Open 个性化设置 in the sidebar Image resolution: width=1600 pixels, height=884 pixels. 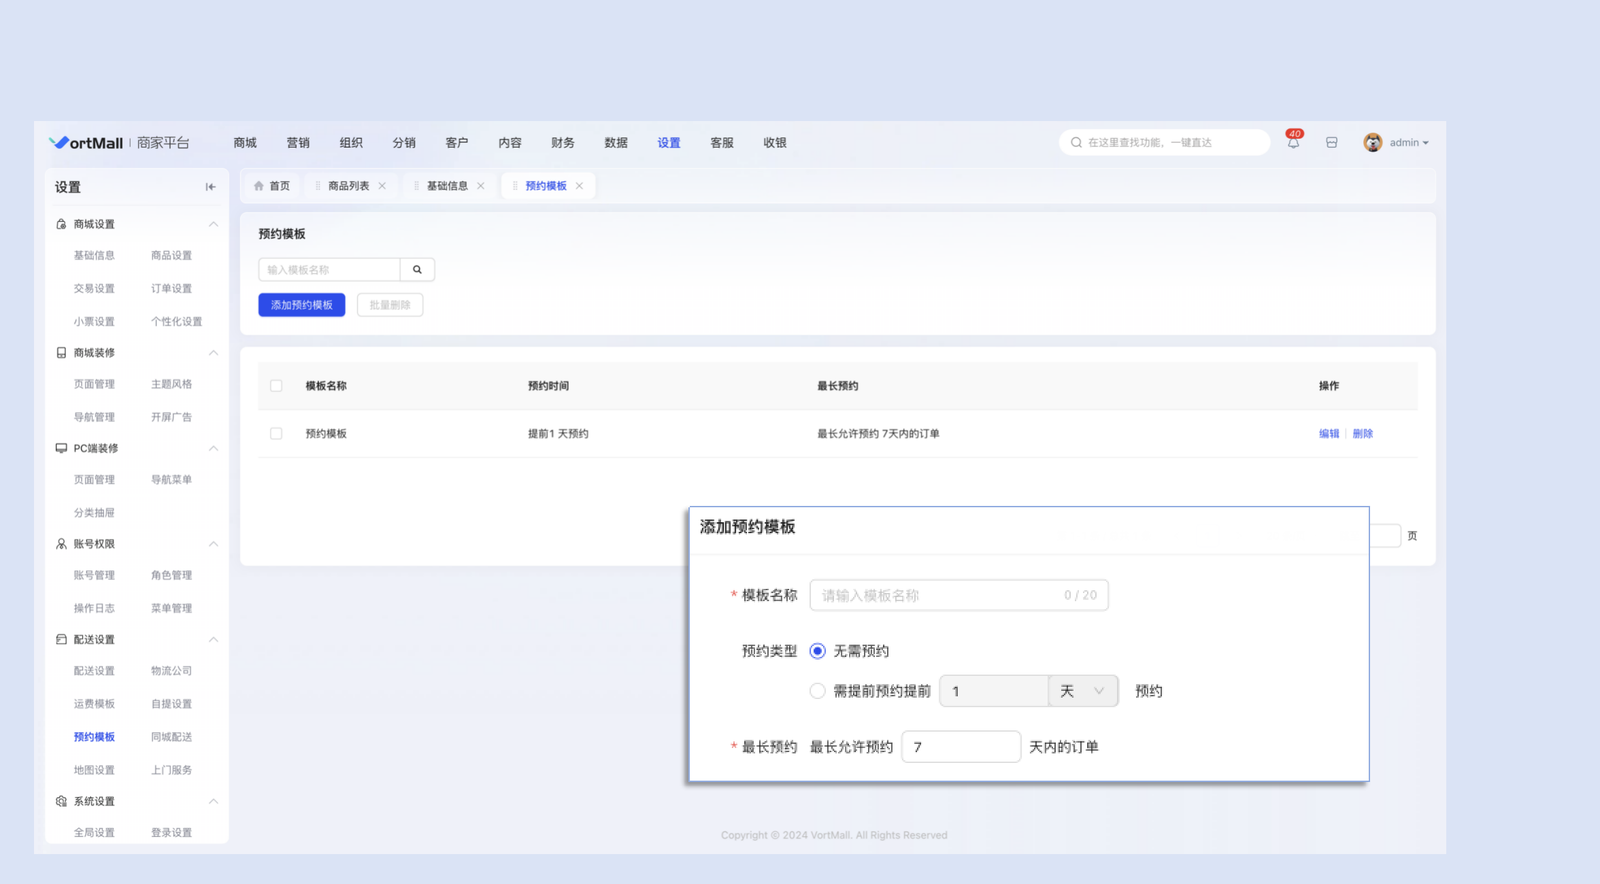176,322
